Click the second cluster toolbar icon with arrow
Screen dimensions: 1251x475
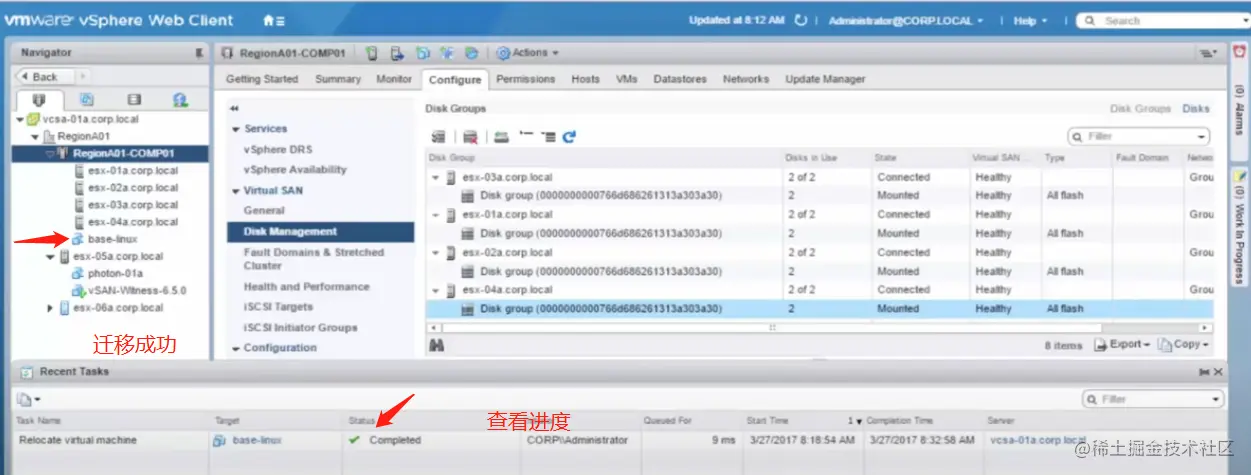(x=397, y=53)
